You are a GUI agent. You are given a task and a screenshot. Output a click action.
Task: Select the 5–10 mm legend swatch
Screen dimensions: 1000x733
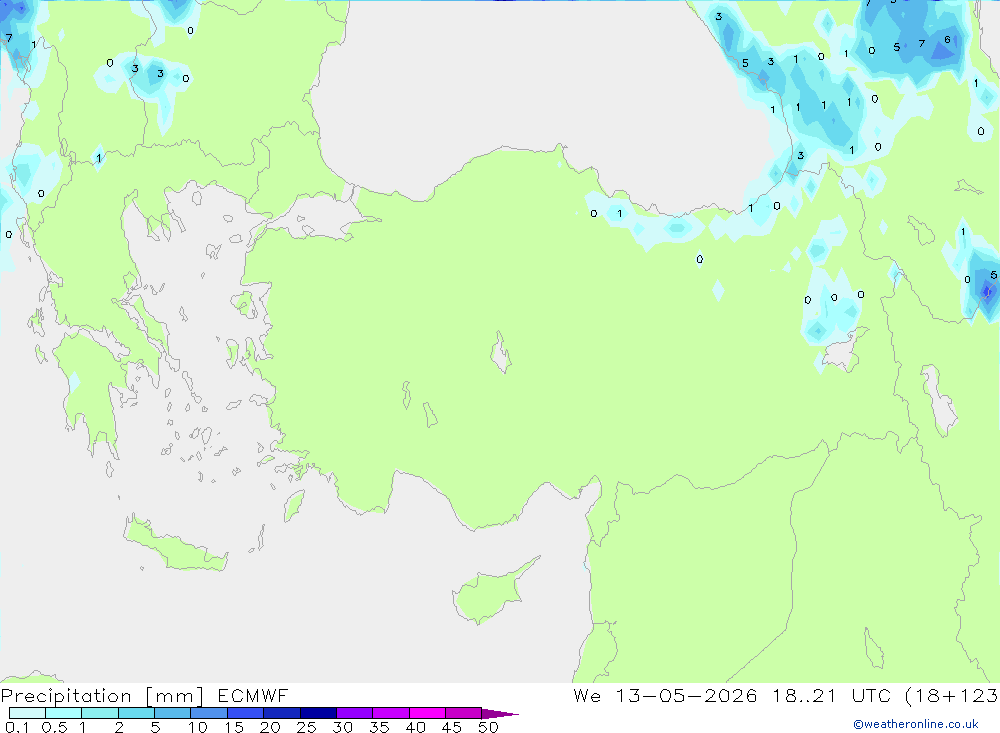tap(173, 713)
